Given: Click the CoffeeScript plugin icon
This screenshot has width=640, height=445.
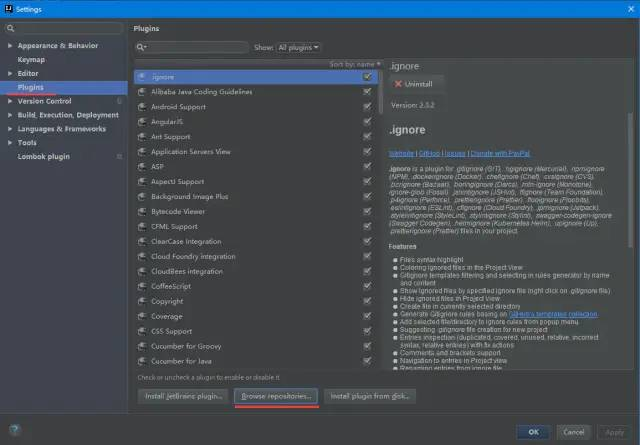Looking at the screenshot, I should tap(142, 287).
